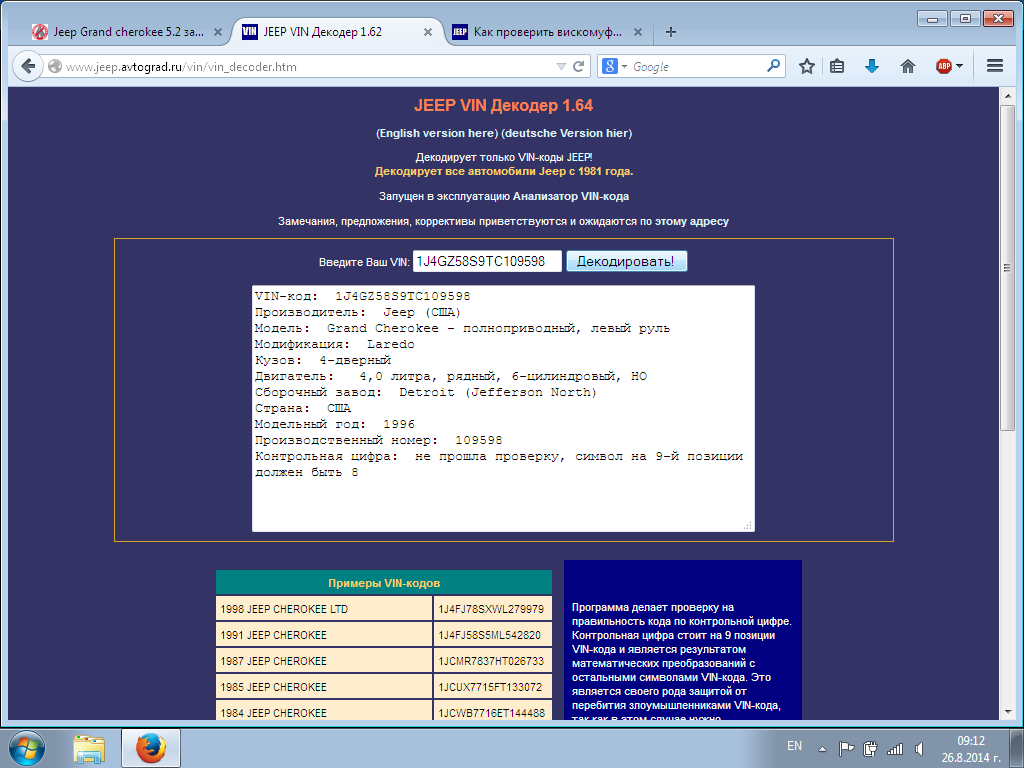
Task: Click the VIN input field
Action: click(x=487, y=261)
